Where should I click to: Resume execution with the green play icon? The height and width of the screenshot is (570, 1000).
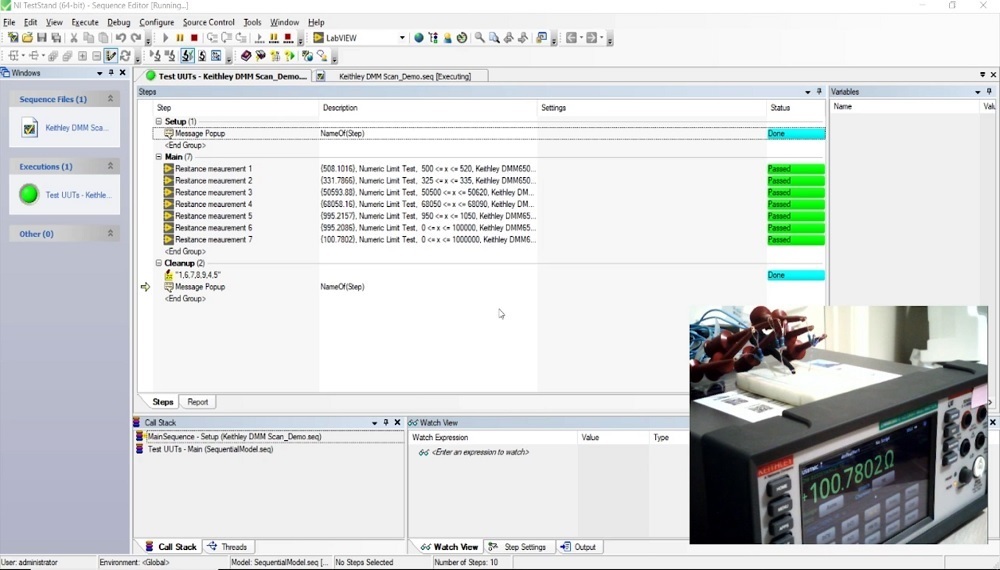166,38
